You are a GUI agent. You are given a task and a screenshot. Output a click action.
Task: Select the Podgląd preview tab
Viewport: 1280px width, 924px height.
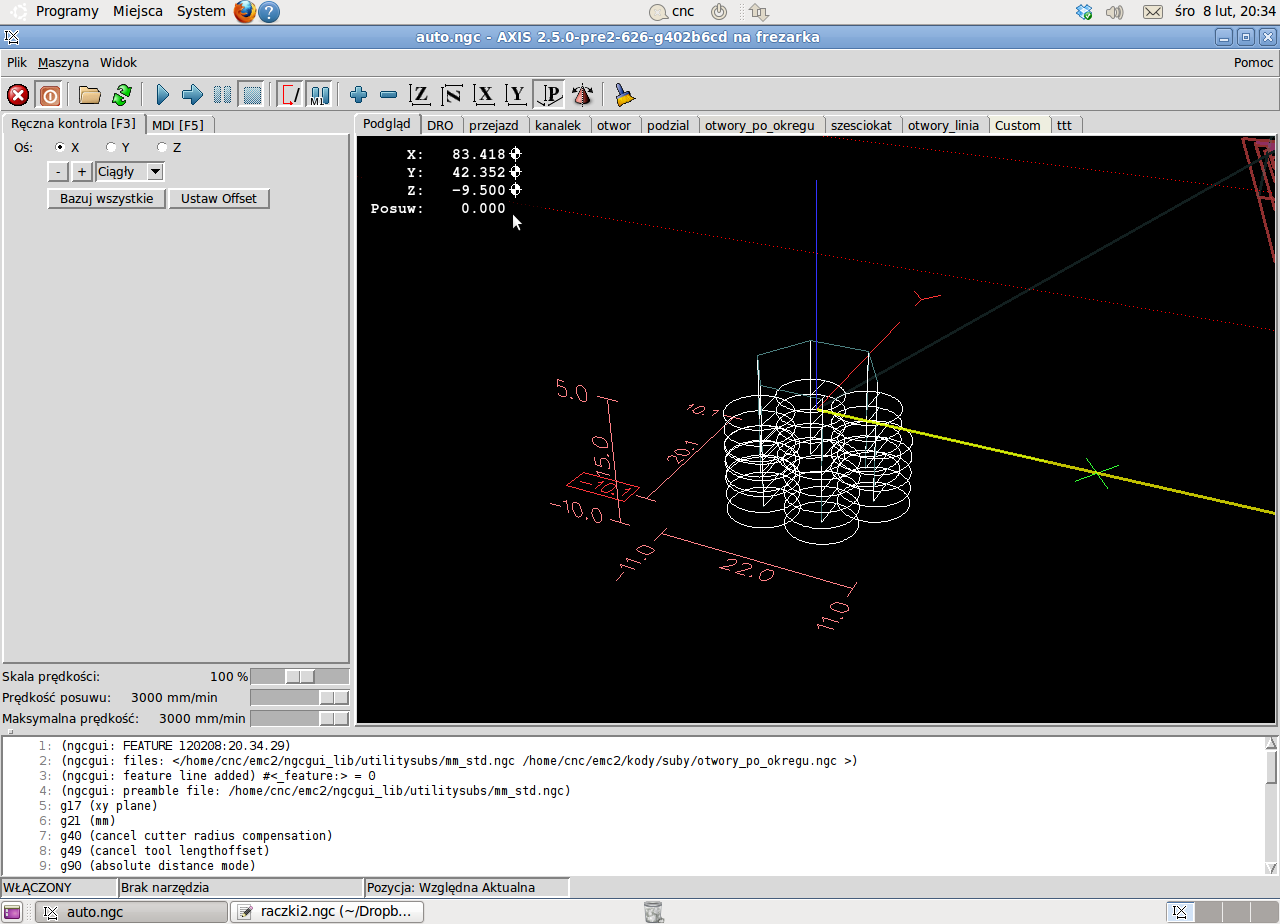(x=387, y=124)
